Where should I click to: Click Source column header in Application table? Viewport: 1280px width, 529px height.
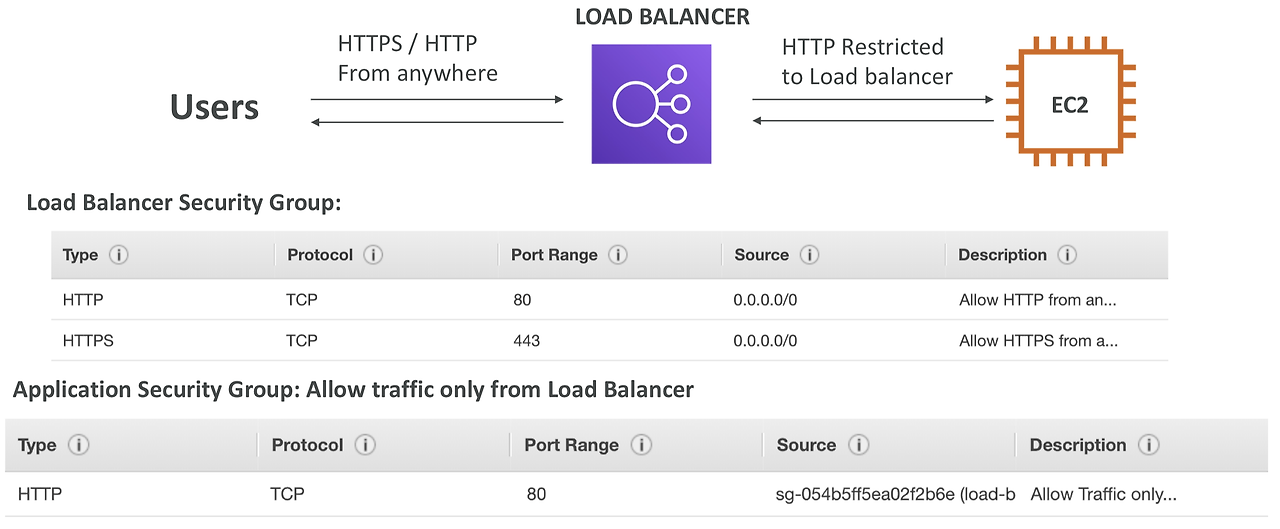pyautogui.click(x=806, y=445)
